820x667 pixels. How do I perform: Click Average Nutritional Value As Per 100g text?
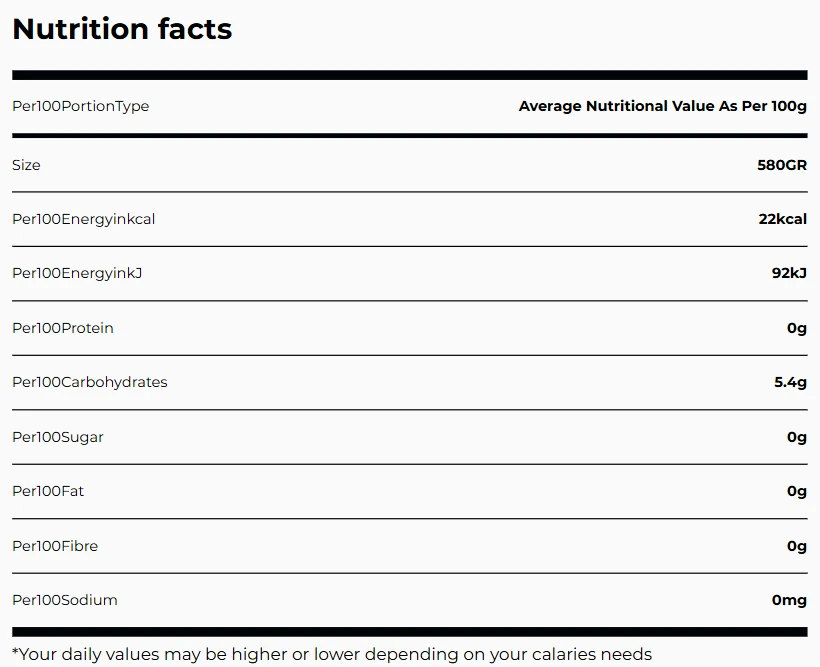point(663,106)
